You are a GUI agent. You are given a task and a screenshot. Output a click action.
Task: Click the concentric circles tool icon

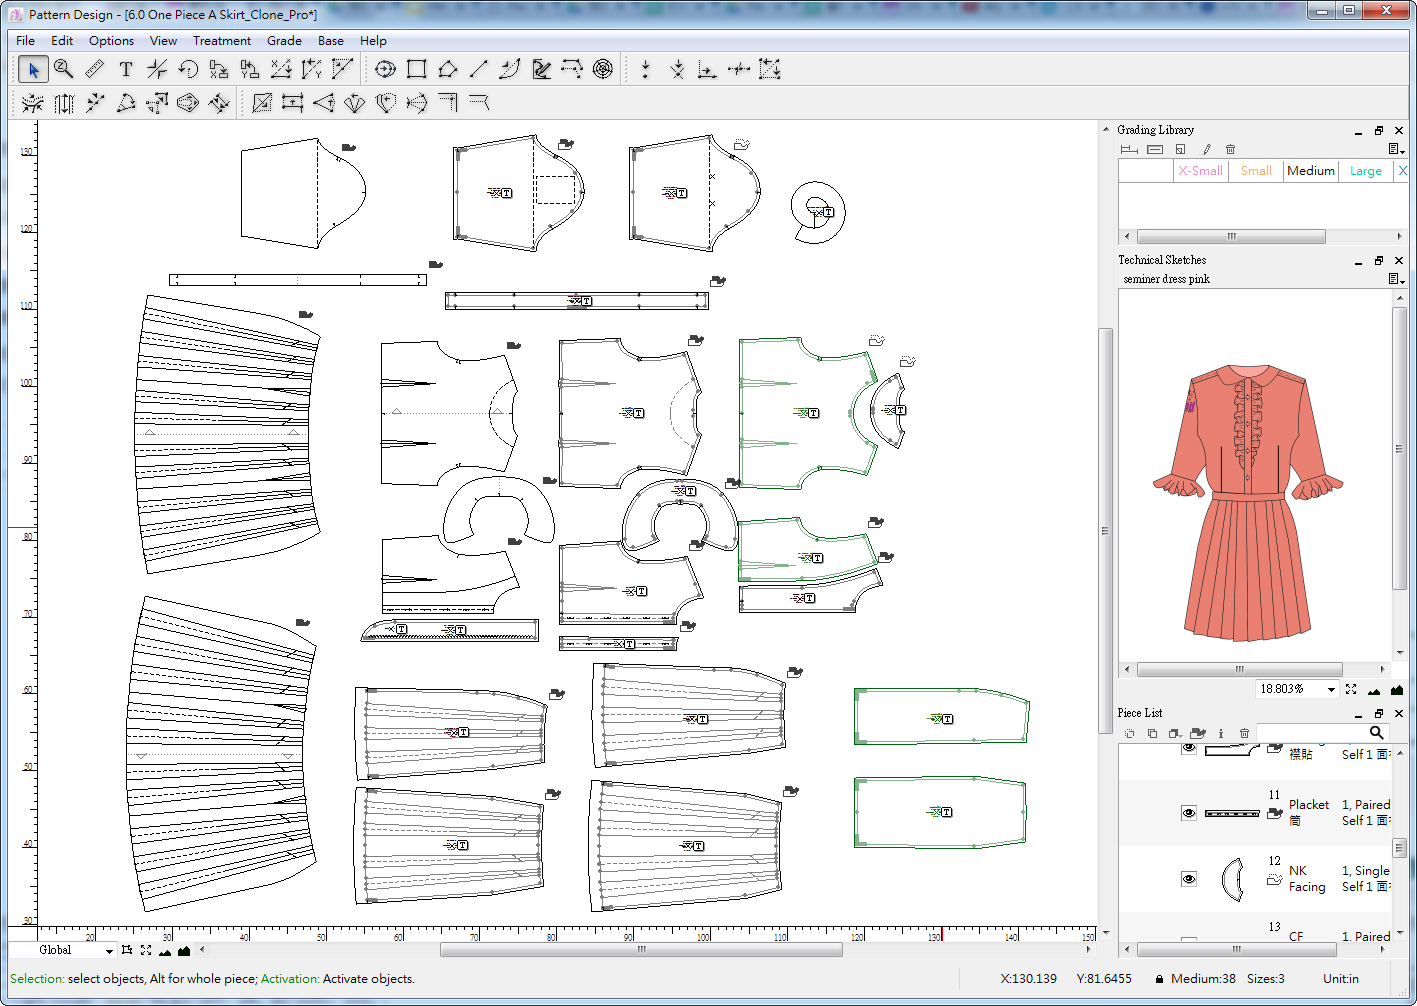(602, 69)
